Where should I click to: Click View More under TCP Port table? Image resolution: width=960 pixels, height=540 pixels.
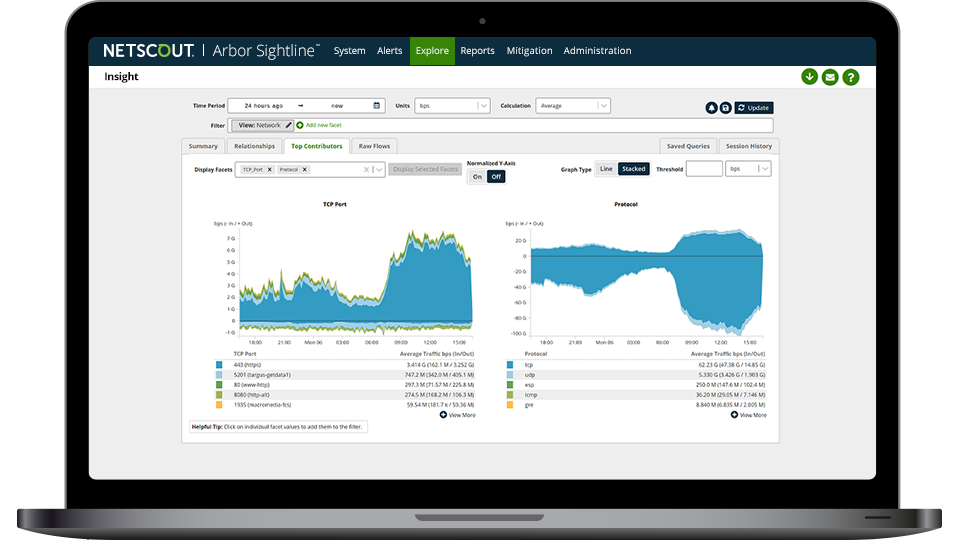click(457, 414)
